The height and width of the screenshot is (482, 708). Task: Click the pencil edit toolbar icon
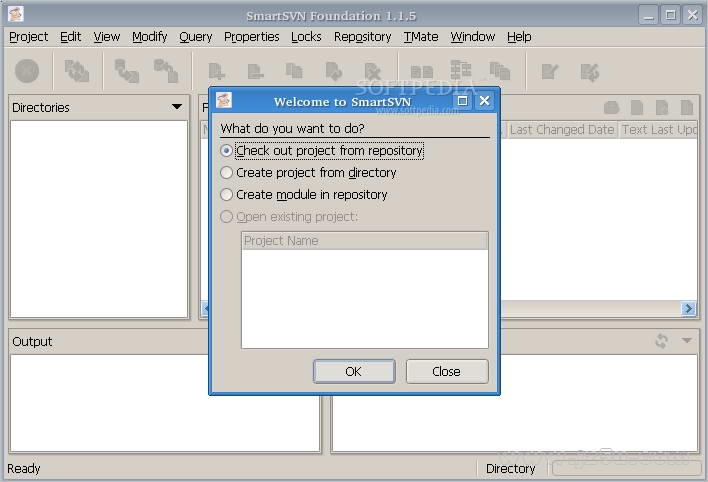(x=550, y=71)
